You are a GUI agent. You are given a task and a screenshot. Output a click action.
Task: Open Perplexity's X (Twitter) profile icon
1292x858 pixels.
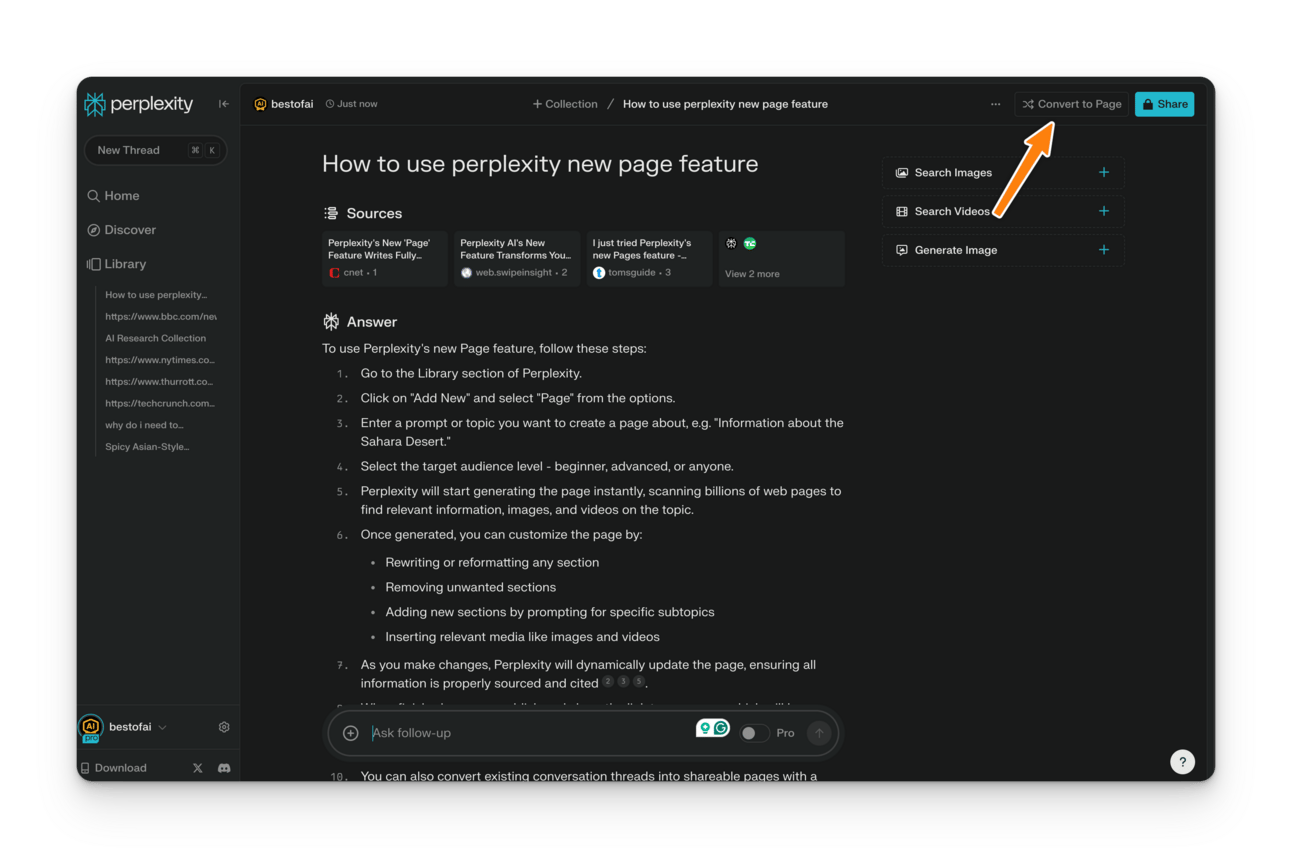[x=197, y=768]
